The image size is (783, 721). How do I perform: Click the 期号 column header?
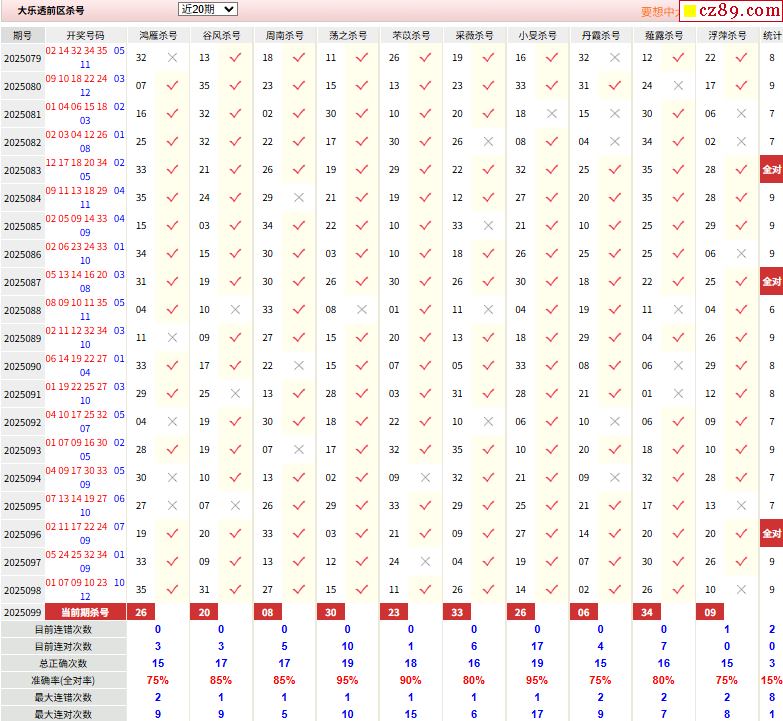point(22,35)
